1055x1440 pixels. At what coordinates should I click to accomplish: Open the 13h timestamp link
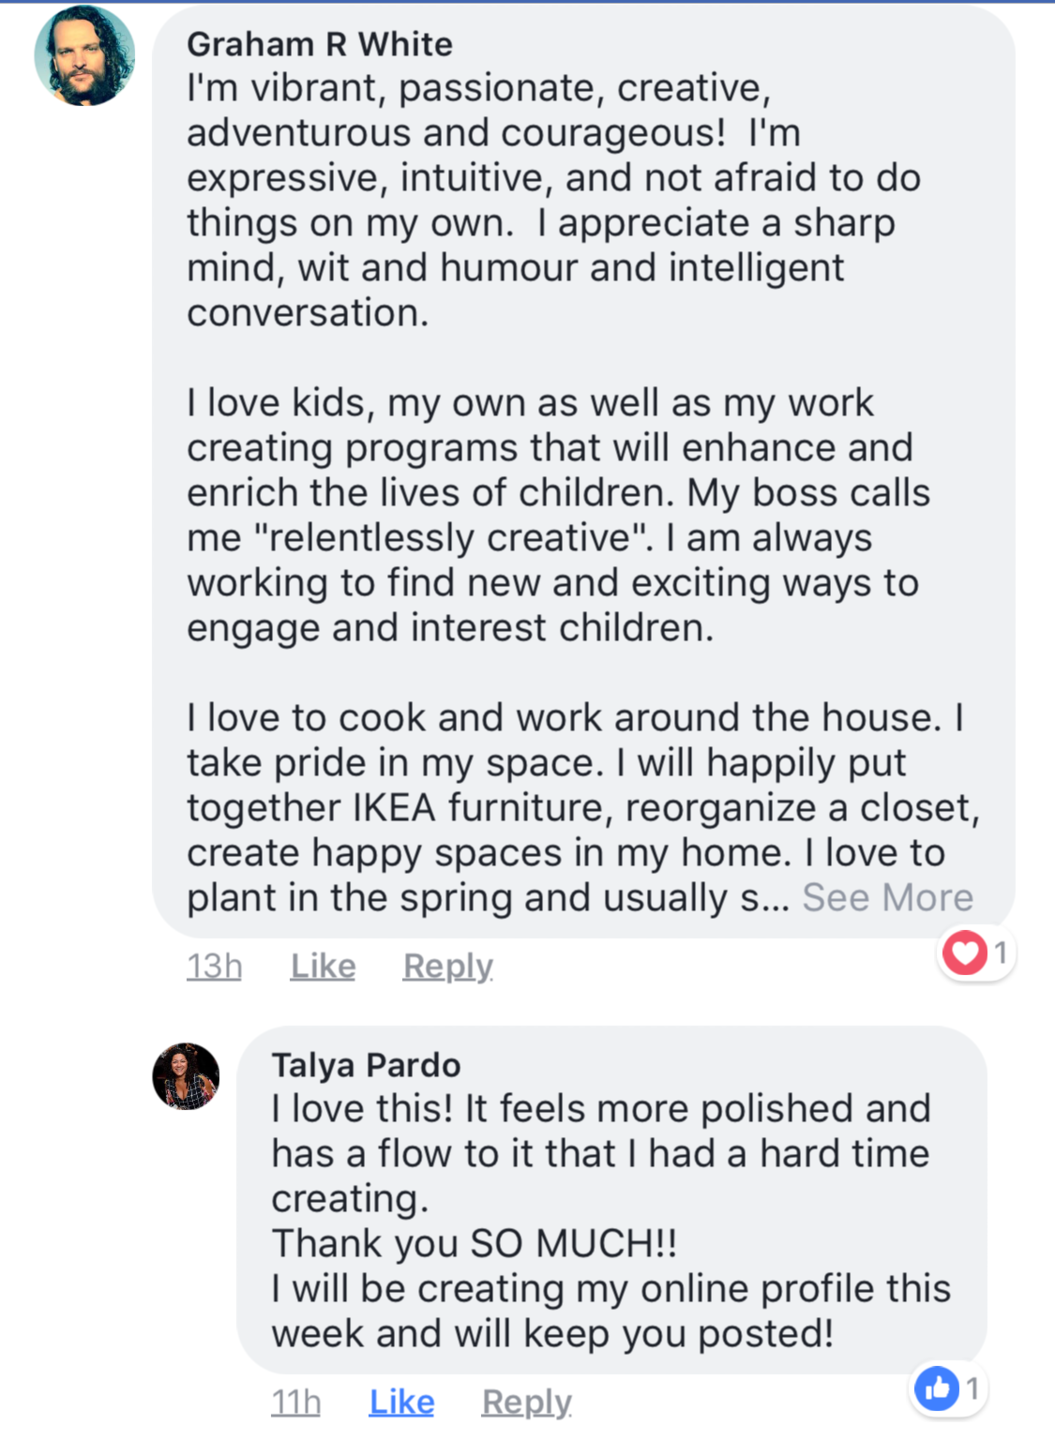pos(214,966)
